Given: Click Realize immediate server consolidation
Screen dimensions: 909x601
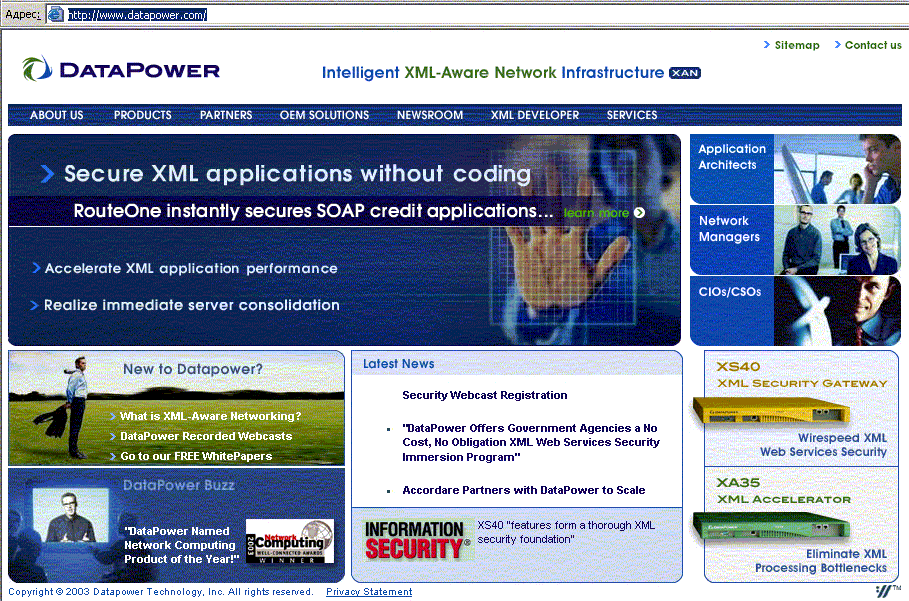Looking at the screenshot, I should [x=192, y=305].
